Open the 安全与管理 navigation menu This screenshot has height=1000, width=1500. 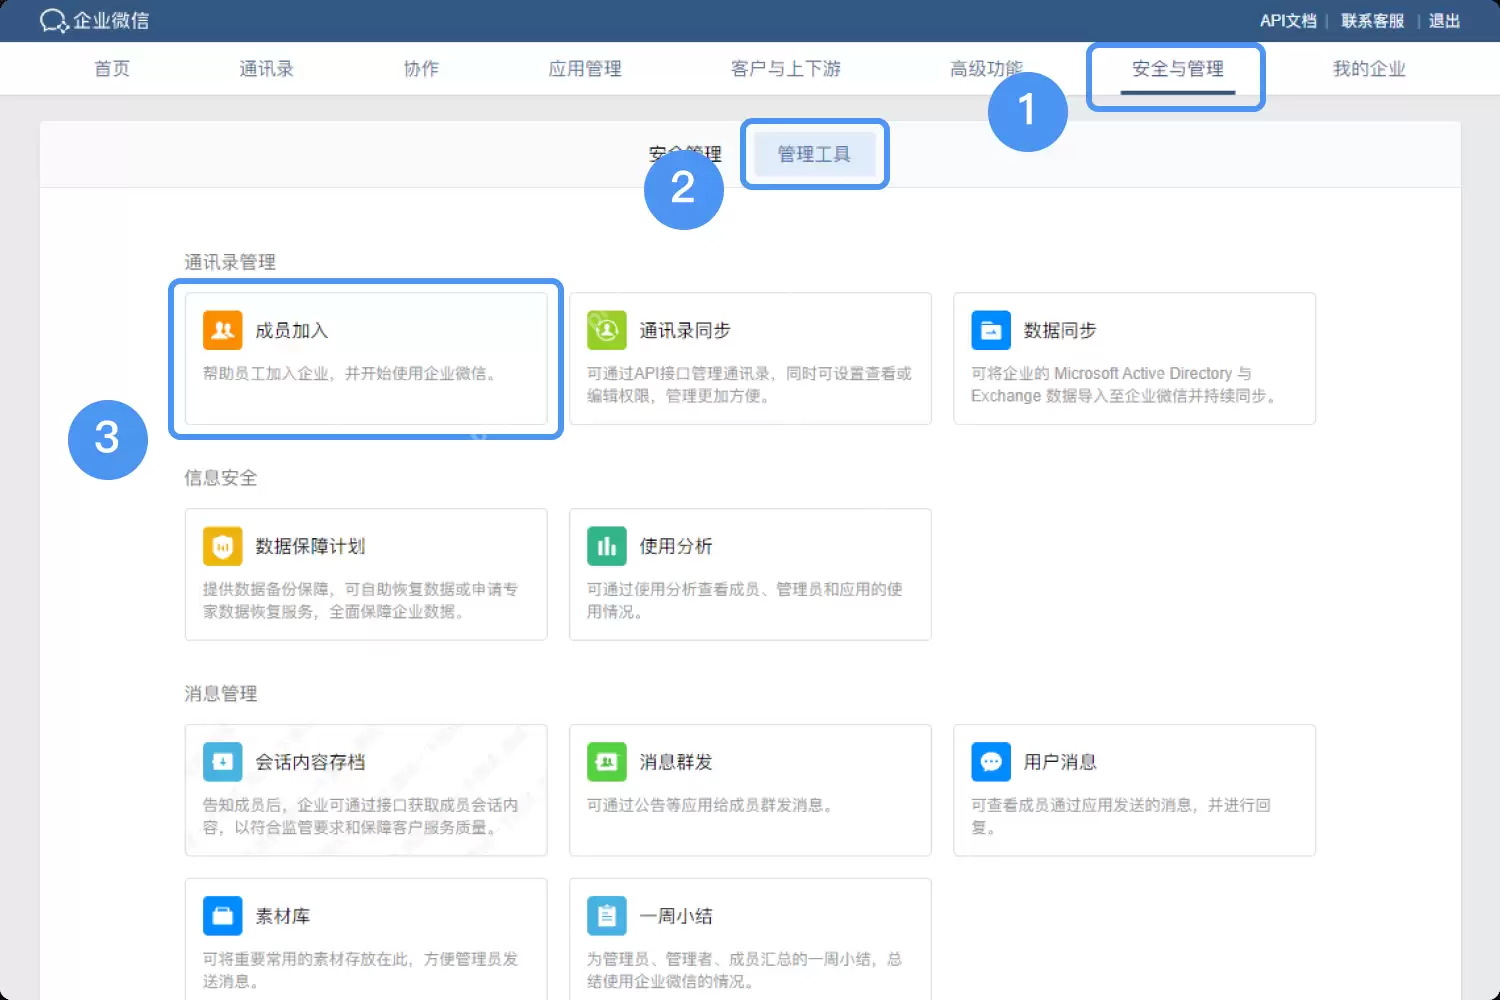tap(1175, 69)
